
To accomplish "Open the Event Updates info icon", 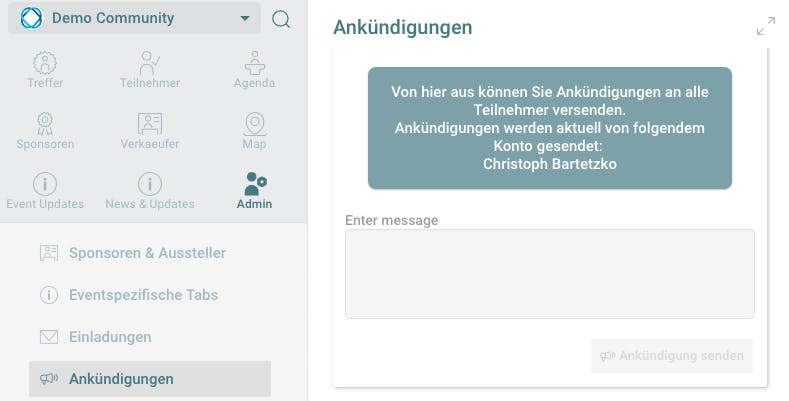I will 45,184.
